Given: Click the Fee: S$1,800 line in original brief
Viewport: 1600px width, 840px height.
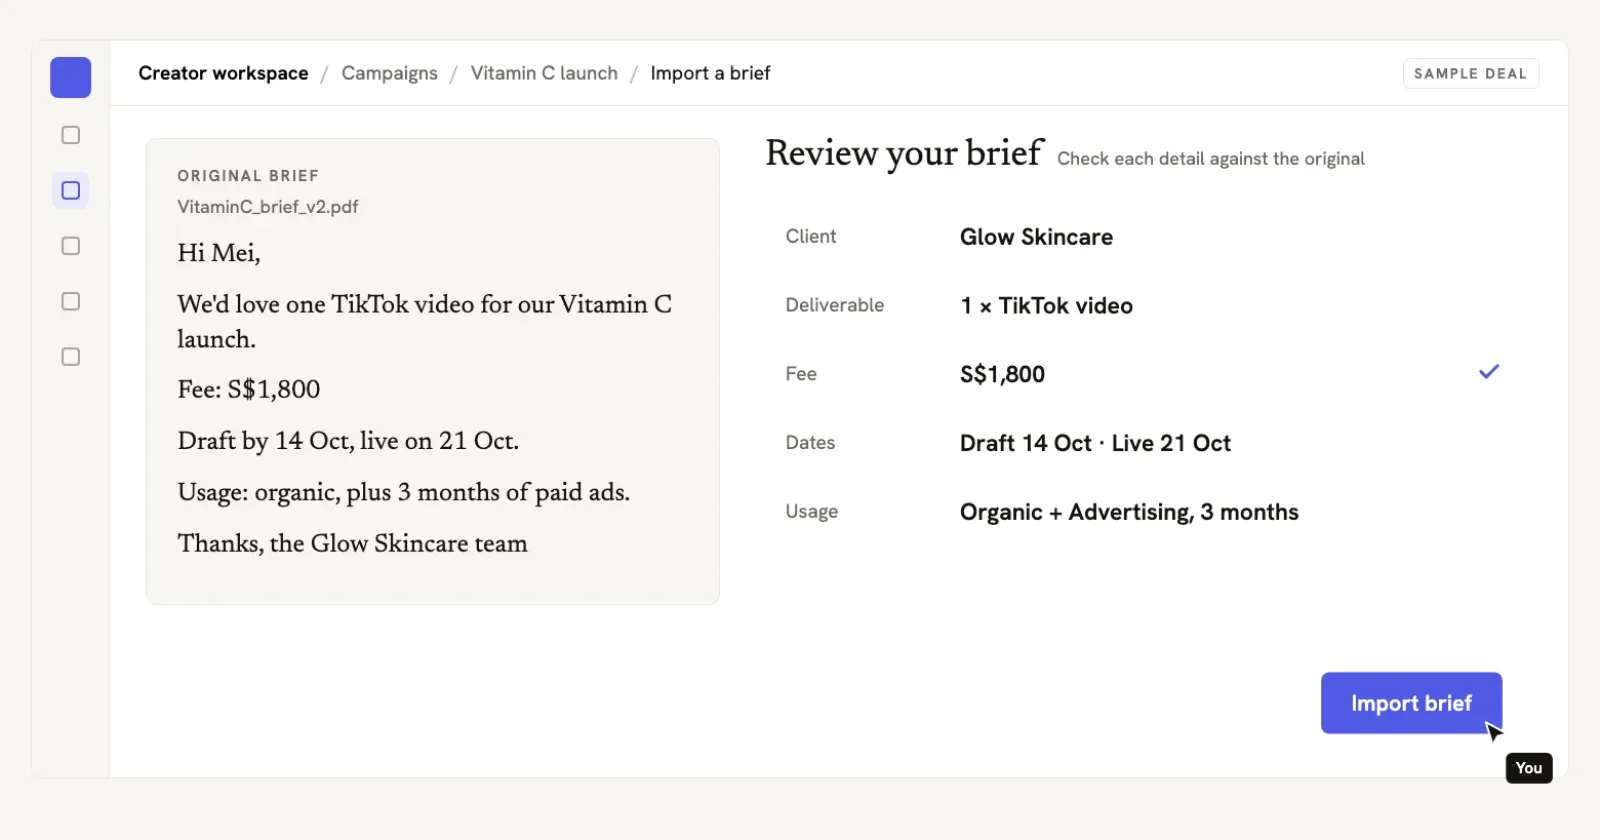Looking at the screenshot, I should pyautogui.click(x=249, y=389).
